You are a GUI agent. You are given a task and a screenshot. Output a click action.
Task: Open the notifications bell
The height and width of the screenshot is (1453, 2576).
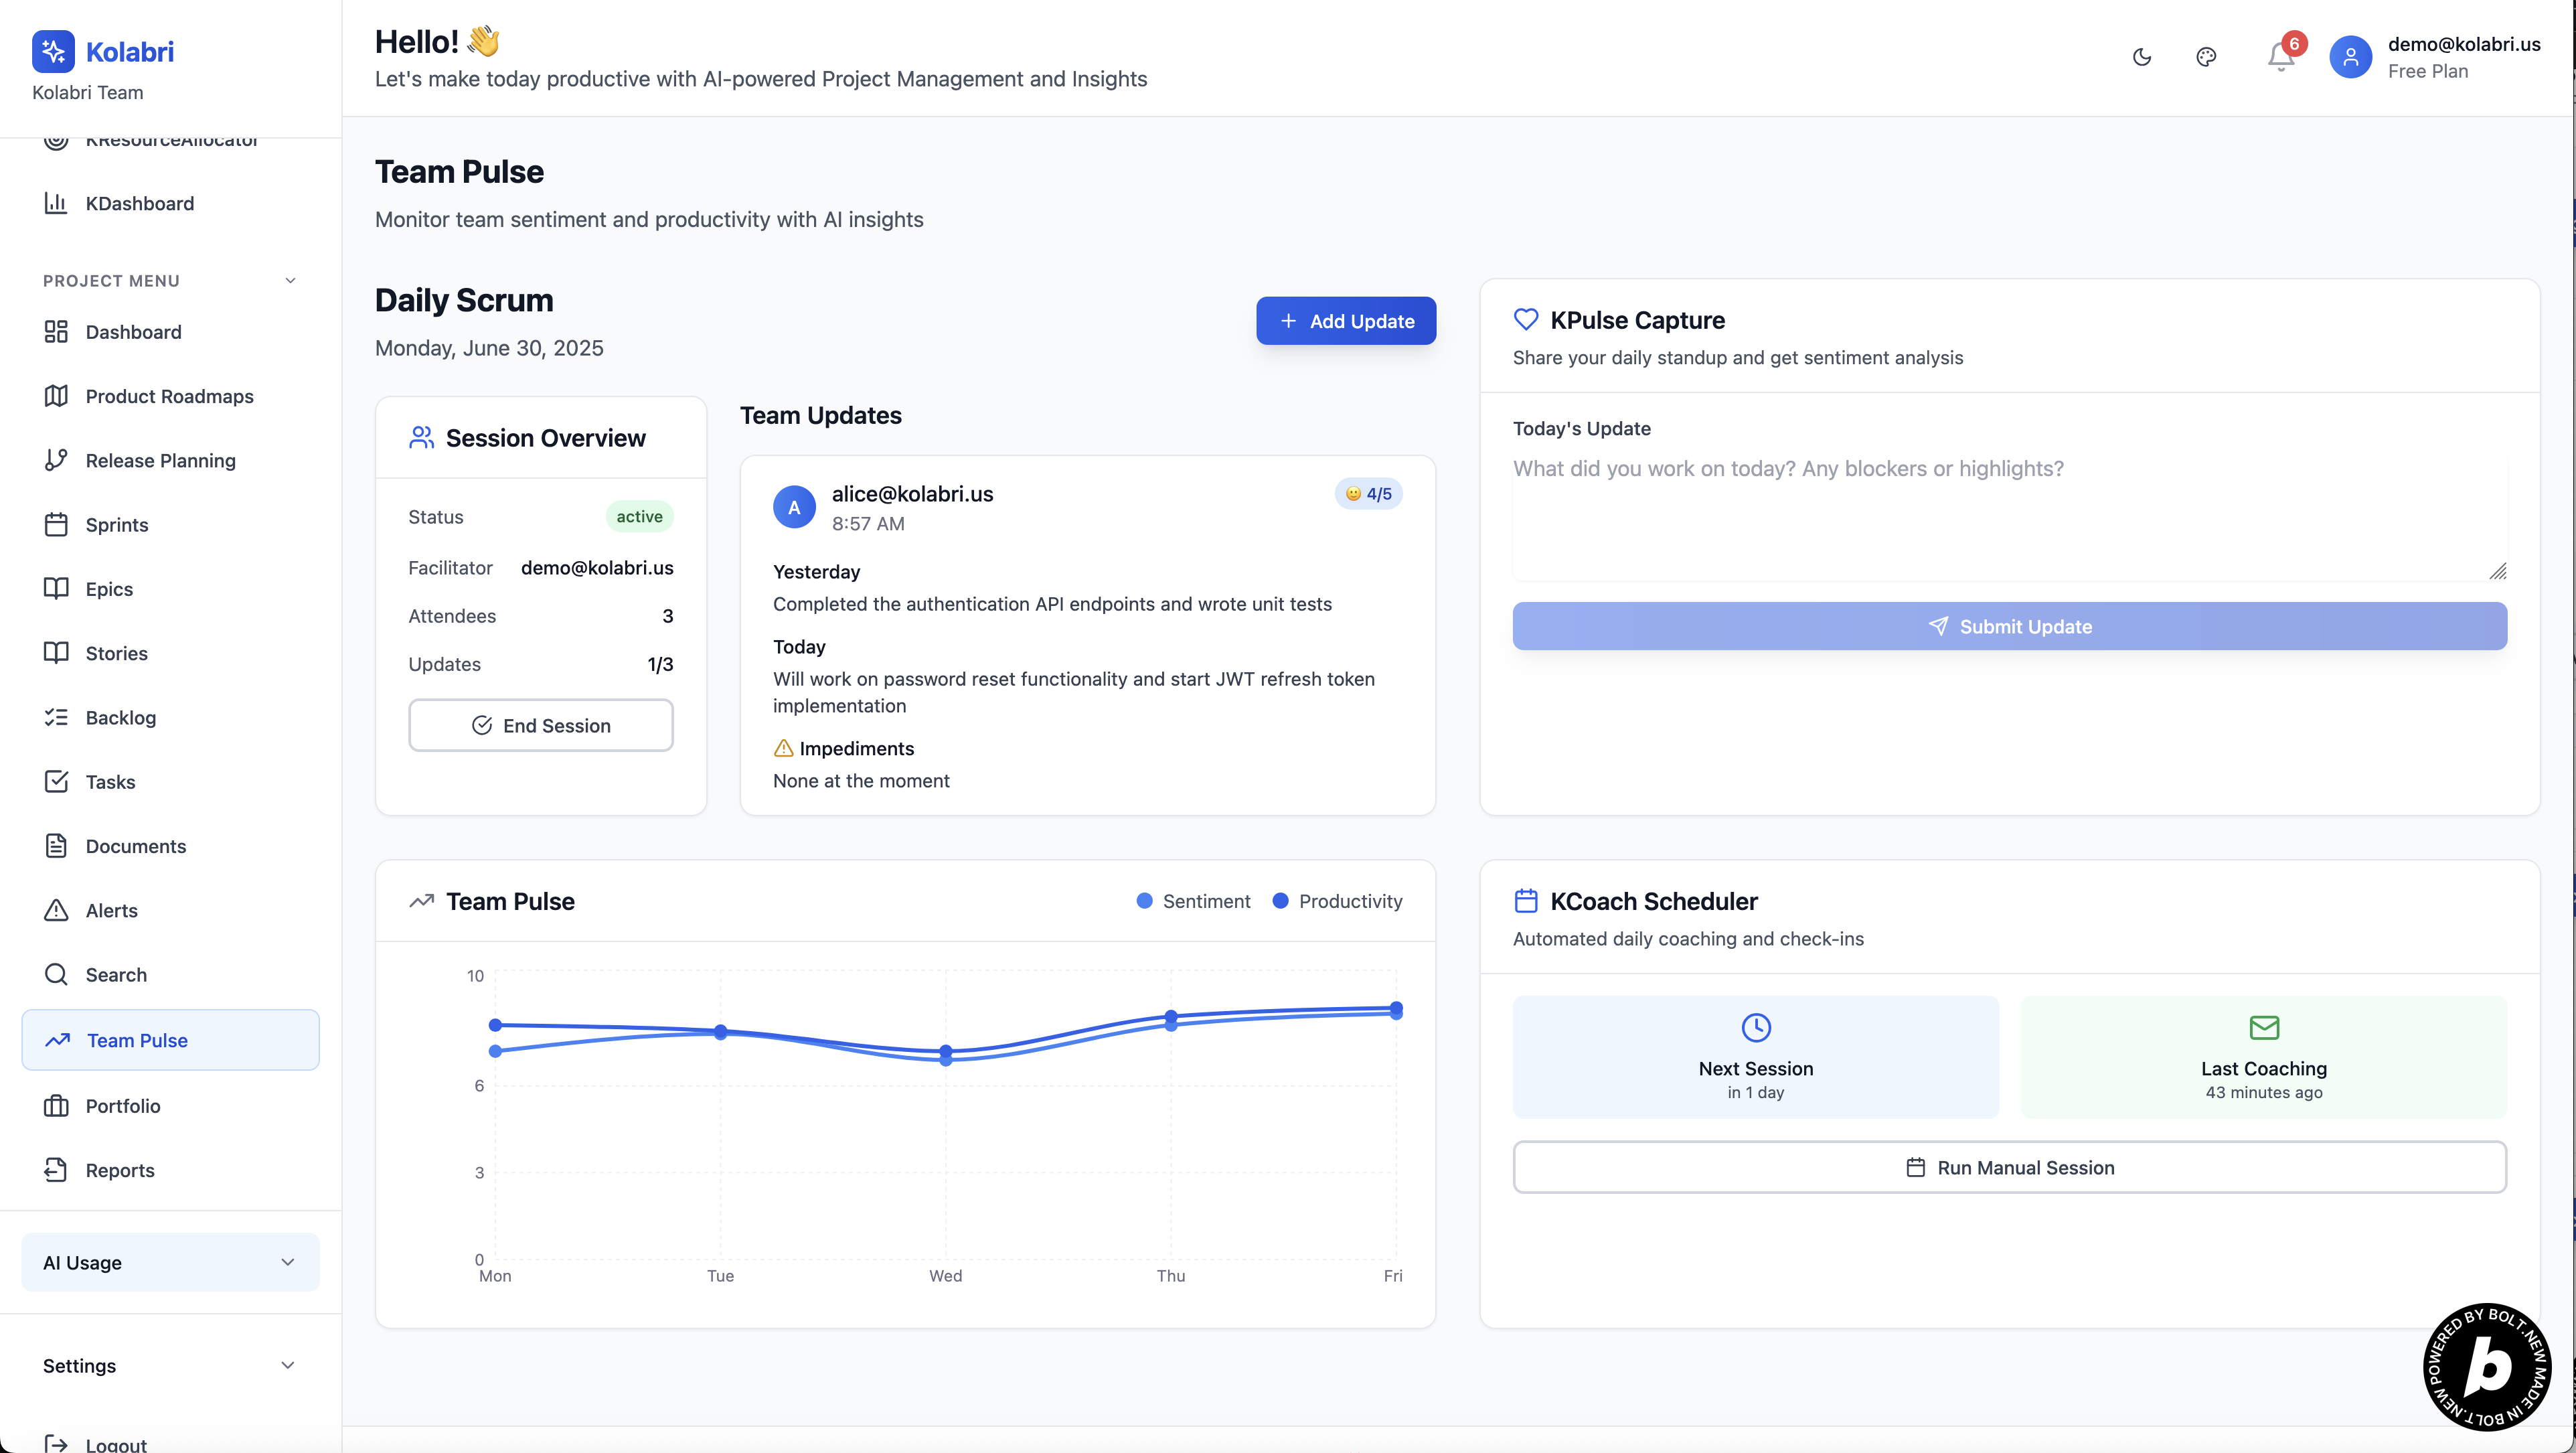pyautogui.click(x=2280, y=57)
